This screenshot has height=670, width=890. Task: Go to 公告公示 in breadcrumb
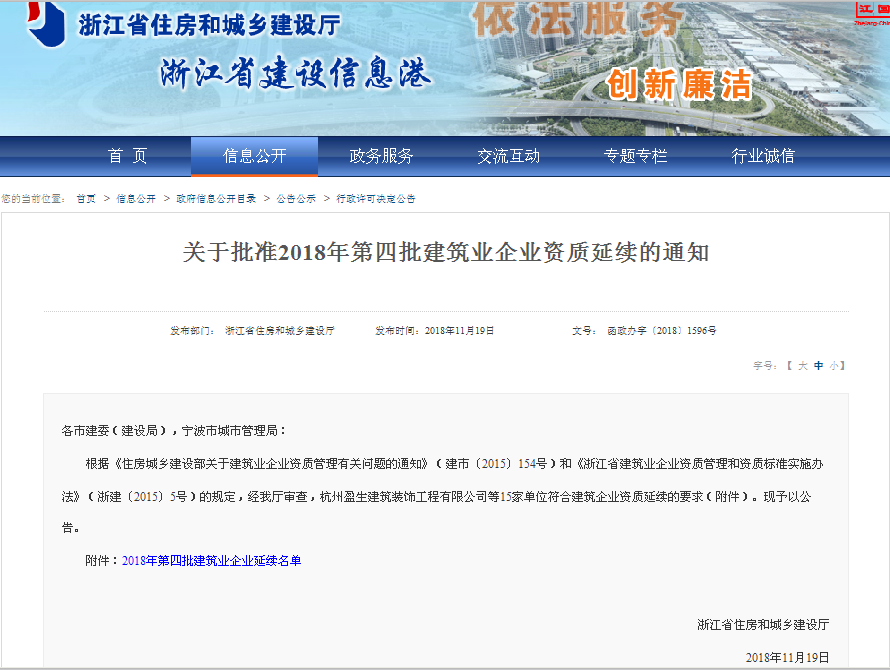pyautogui.click(x=296, y=199)
